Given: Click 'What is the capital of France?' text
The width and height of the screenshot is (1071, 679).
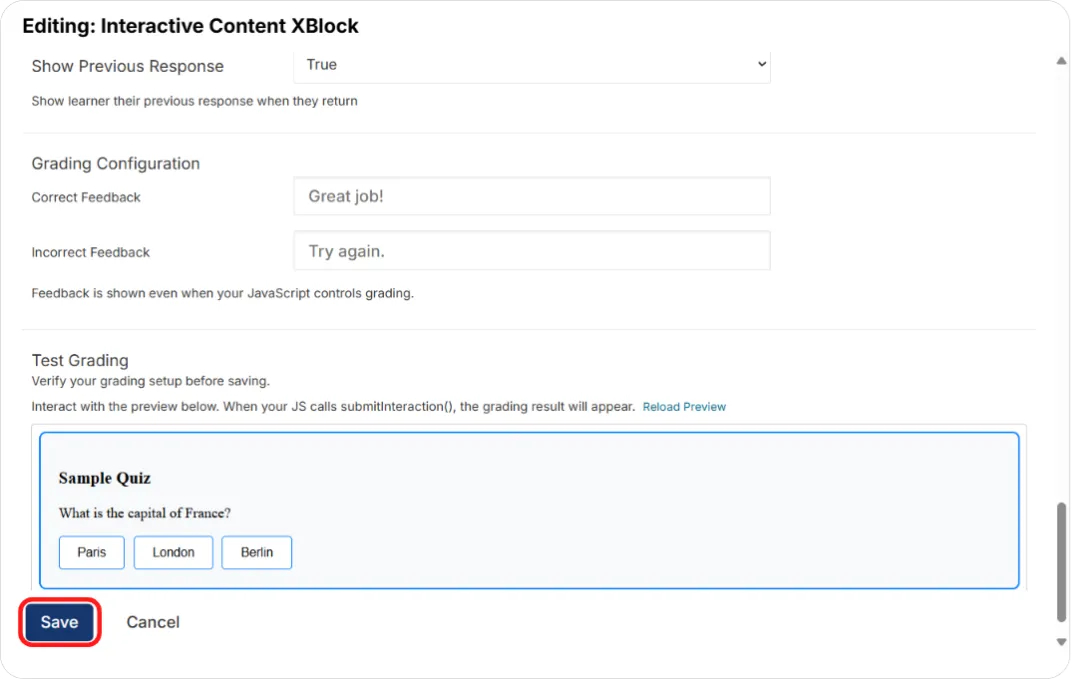Looking at the screenshot, I should coord(145,513).
